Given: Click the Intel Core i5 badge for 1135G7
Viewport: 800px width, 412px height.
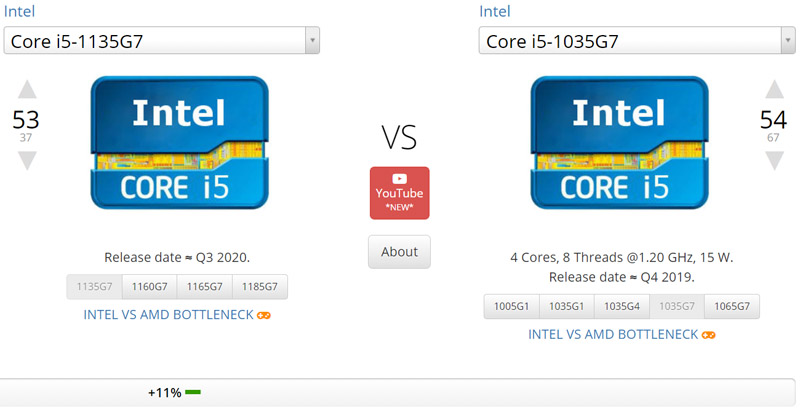Looking at the screenshot, I should click(x=180, y=142).
